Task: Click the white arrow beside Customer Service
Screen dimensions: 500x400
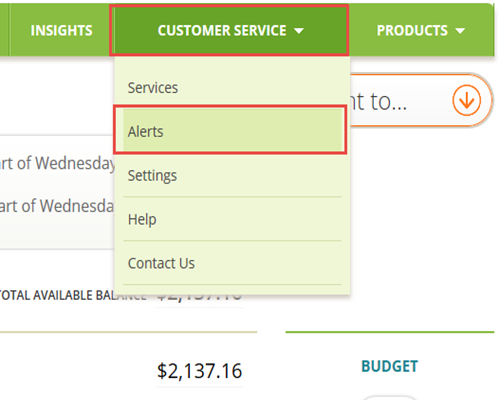Action: [299, 31]
